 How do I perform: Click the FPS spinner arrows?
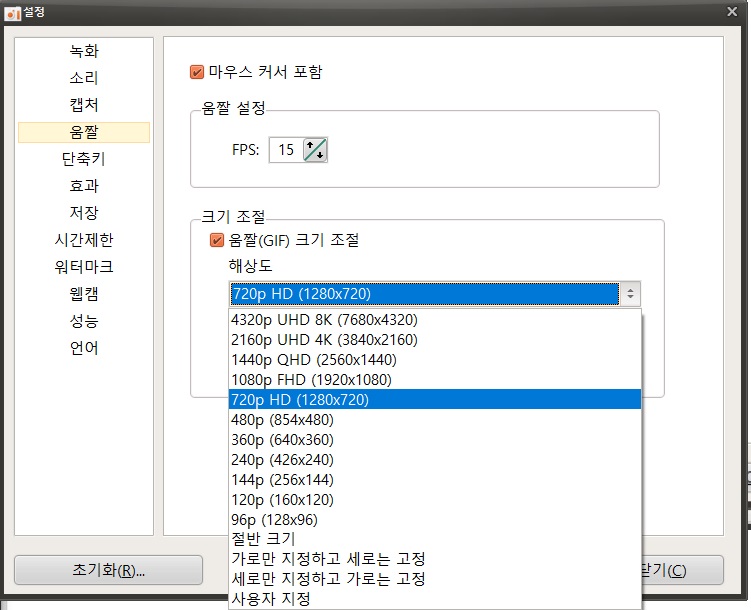tap(315, 150)
